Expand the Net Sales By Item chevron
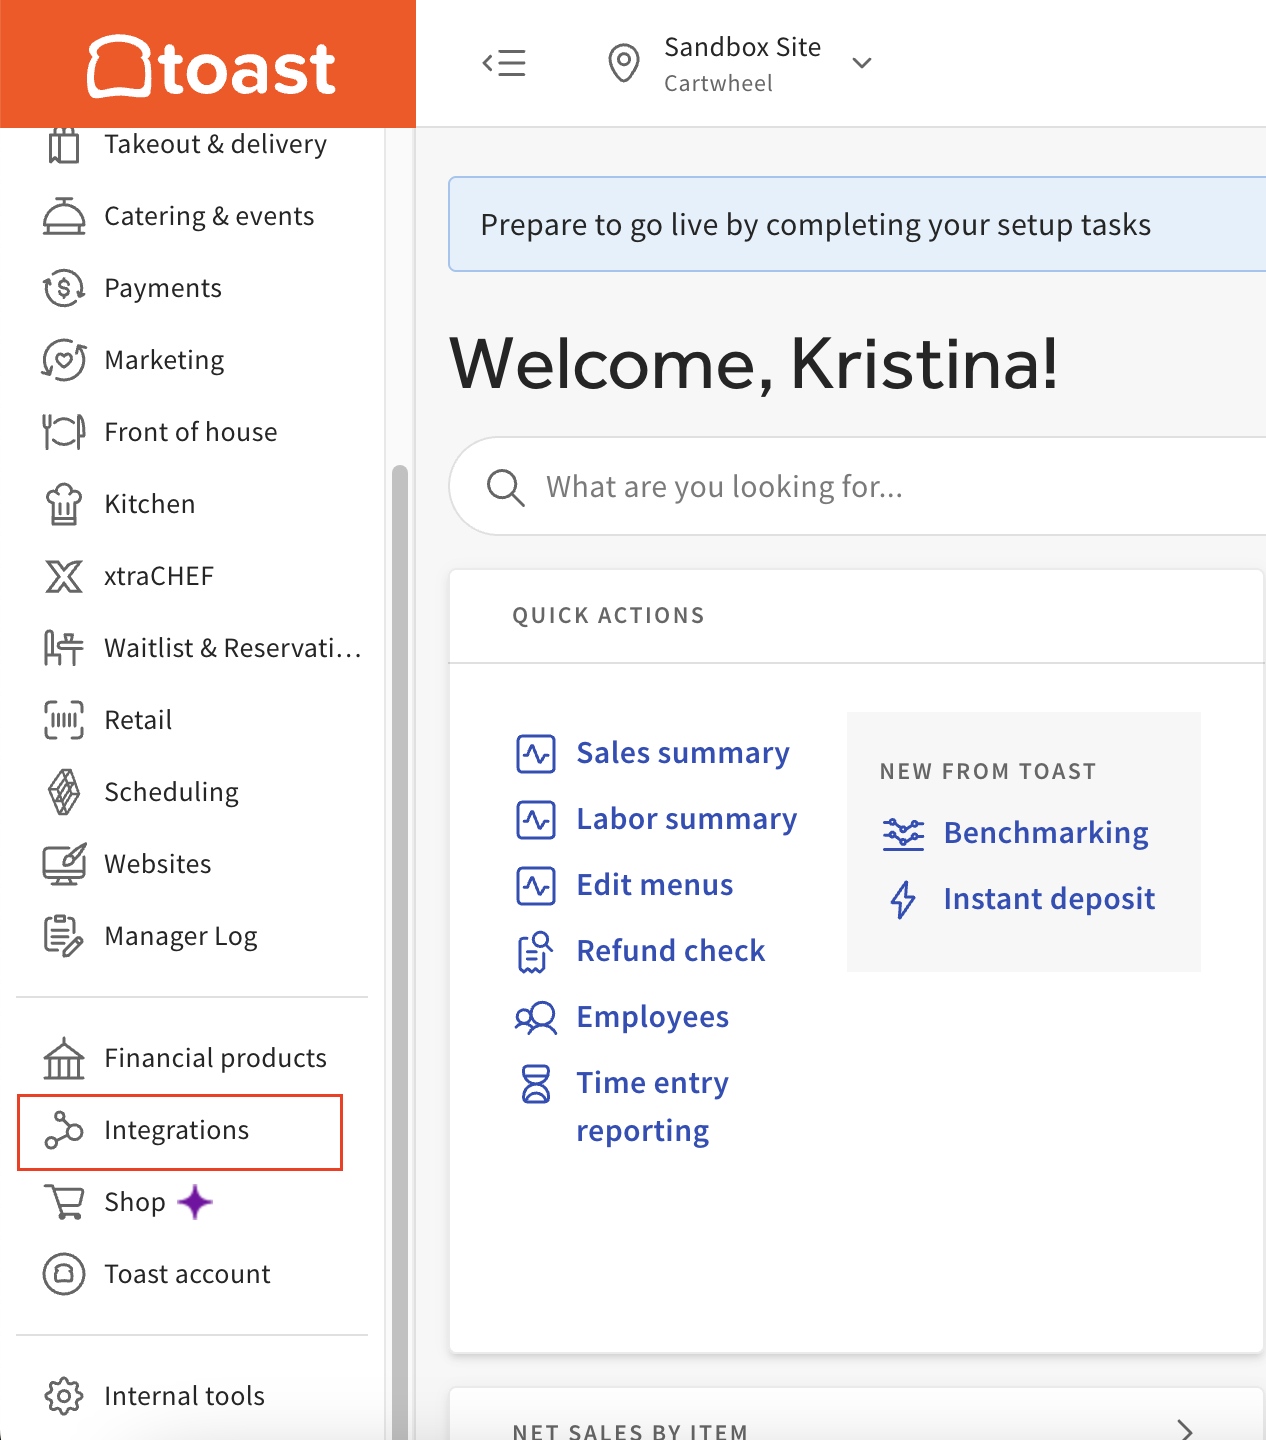Screen dimensions: 1266x1440 [1185, 1429]
